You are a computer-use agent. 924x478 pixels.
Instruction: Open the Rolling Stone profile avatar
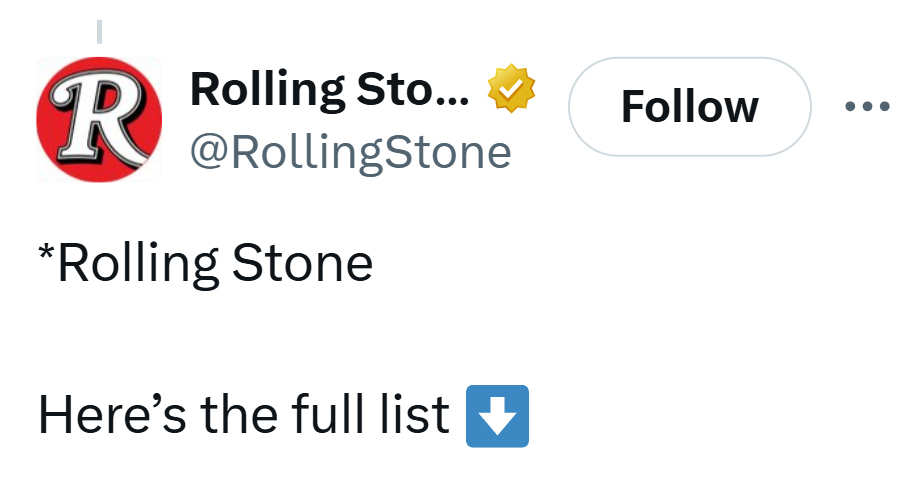point(99,119)
